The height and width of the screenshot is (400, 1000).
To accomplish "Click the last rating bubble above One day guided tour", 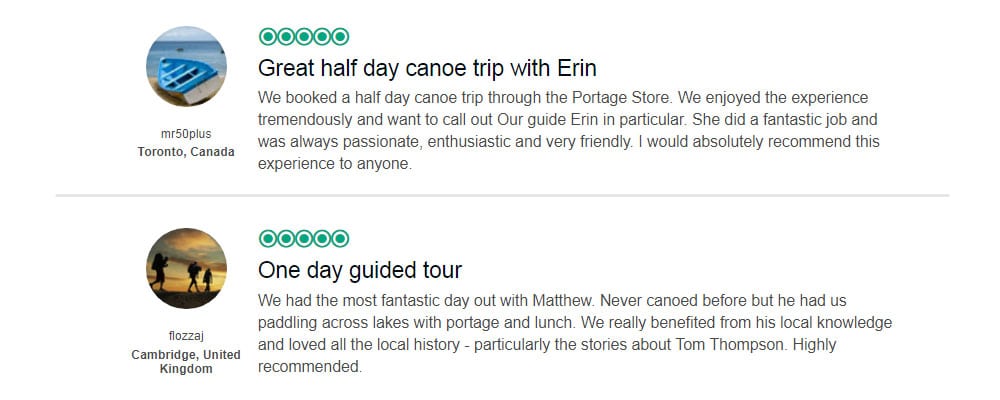I will coord(340,238).
